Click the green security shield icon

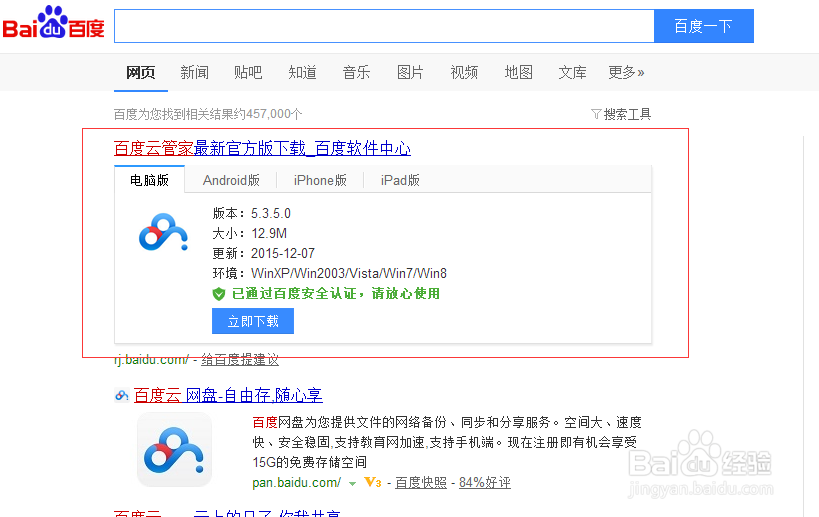[219, 294]
